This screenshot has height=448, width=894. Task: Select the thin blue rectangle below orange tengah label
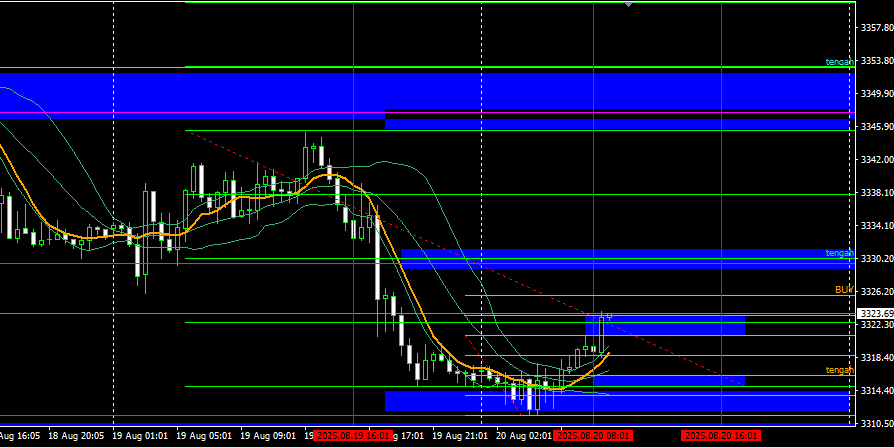click(668, 380)
